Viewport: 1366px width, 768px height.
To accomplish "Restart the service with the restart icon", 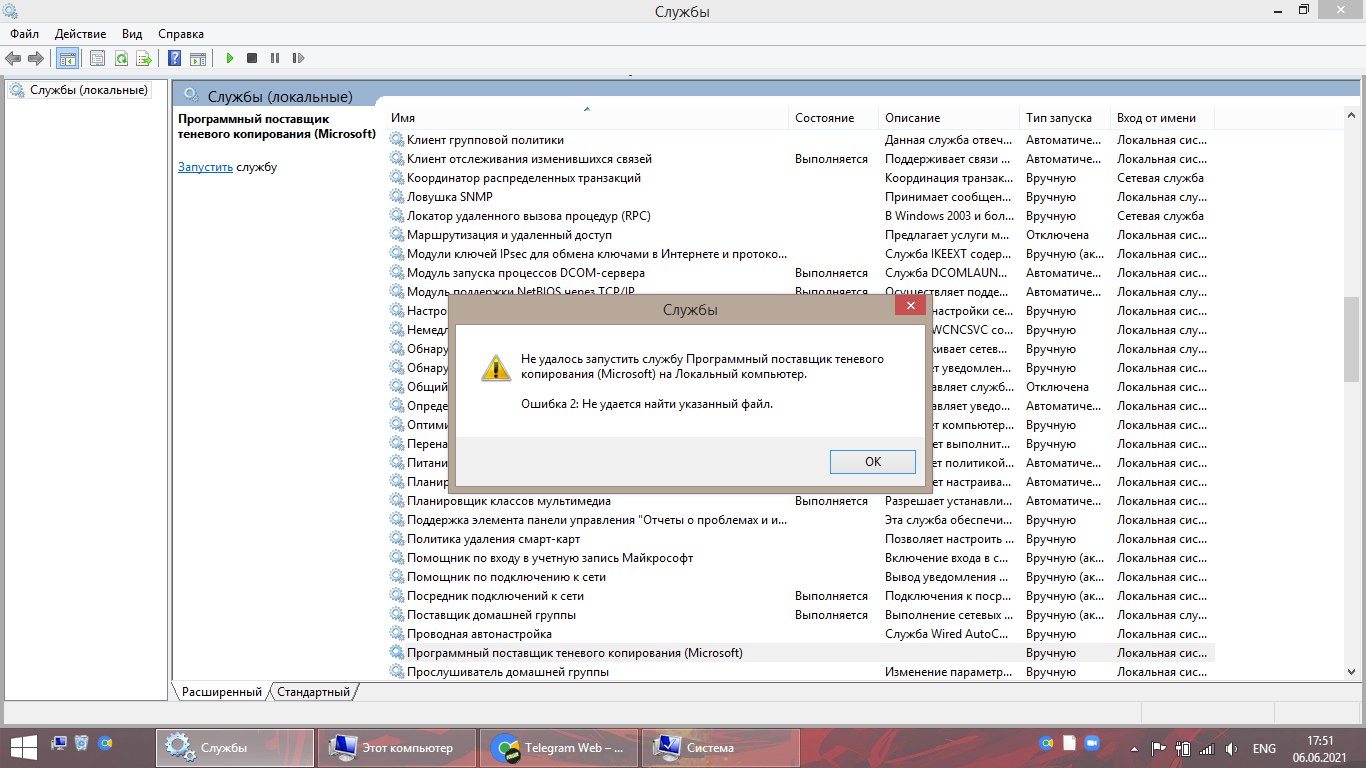I will pyautogui.click(x=298, y=59).
